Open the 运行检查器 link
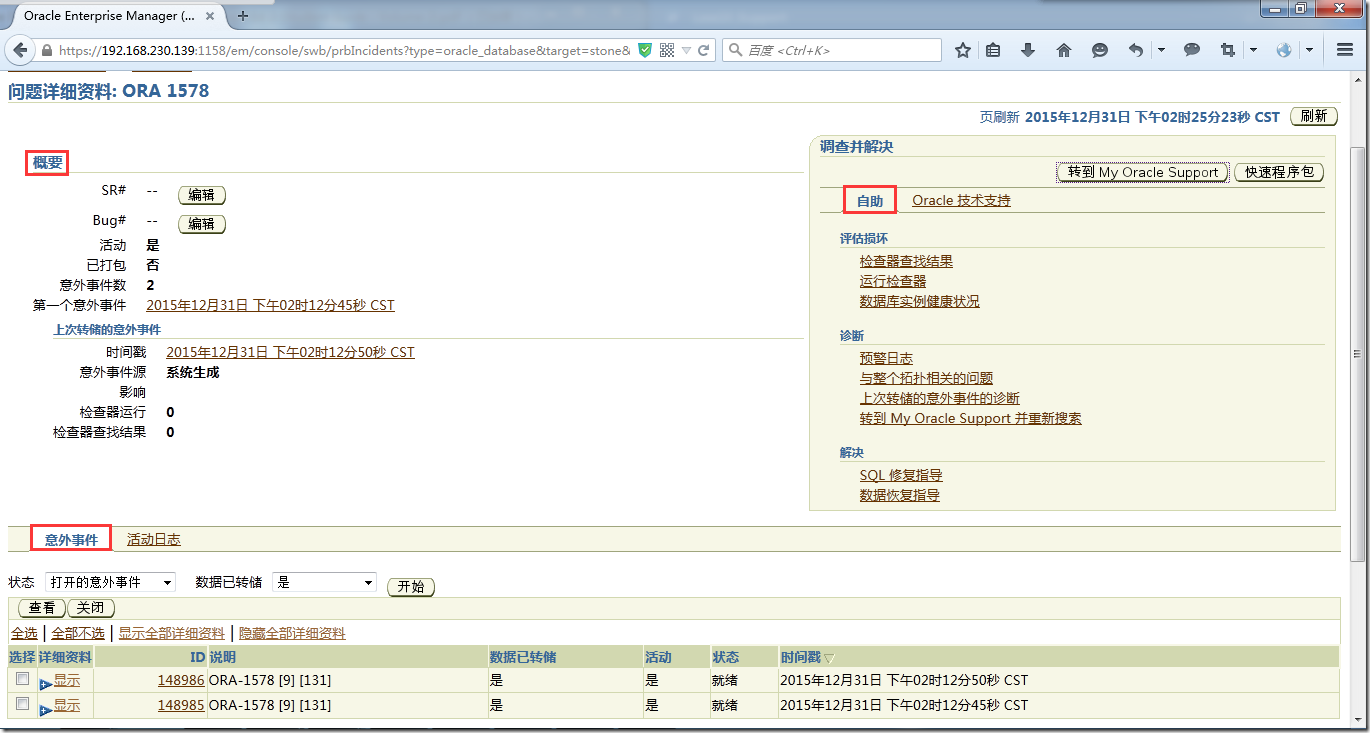1370x733 pixels. 893,281
